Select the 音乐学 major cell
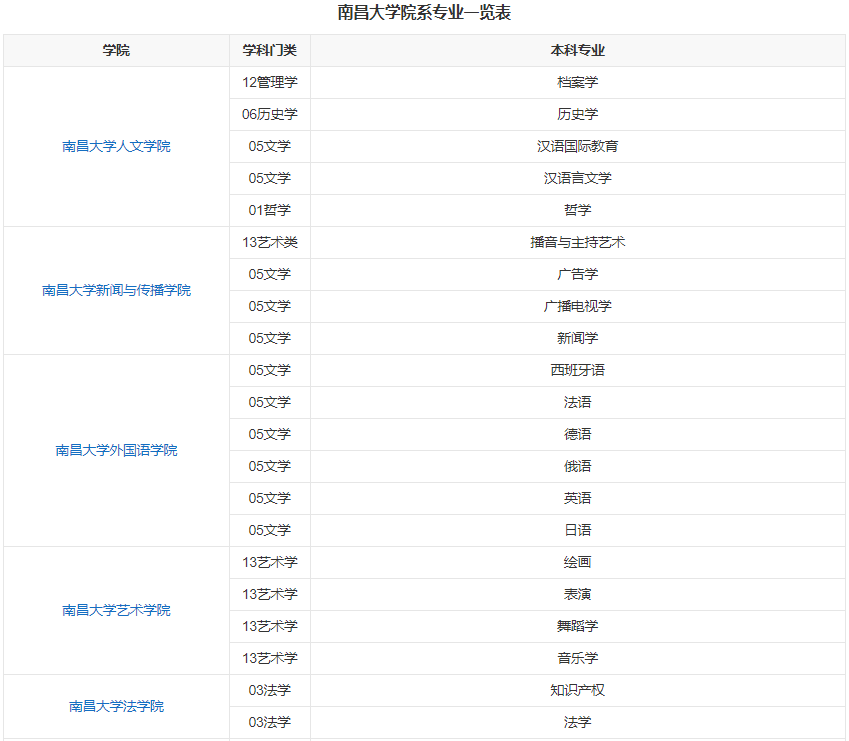The image size is (849, 741). pyautogui.click(x=578, y=658)
